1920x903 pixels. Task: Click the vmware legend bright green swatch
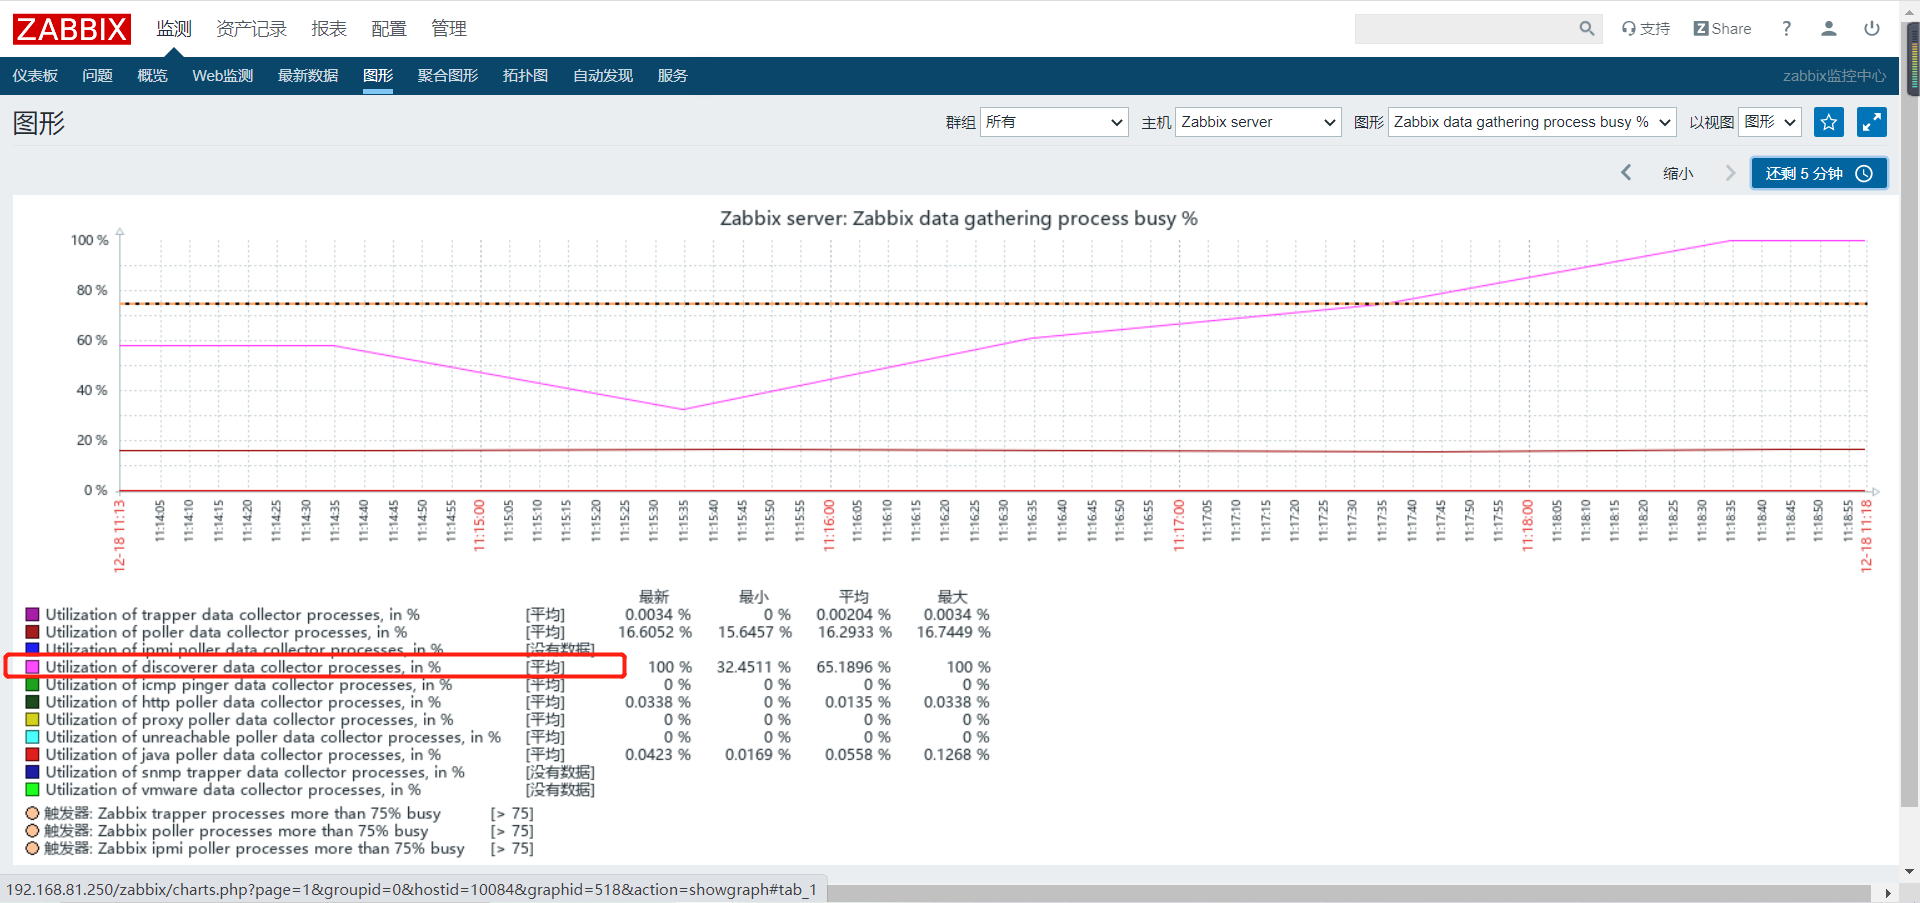click(33, 789)
